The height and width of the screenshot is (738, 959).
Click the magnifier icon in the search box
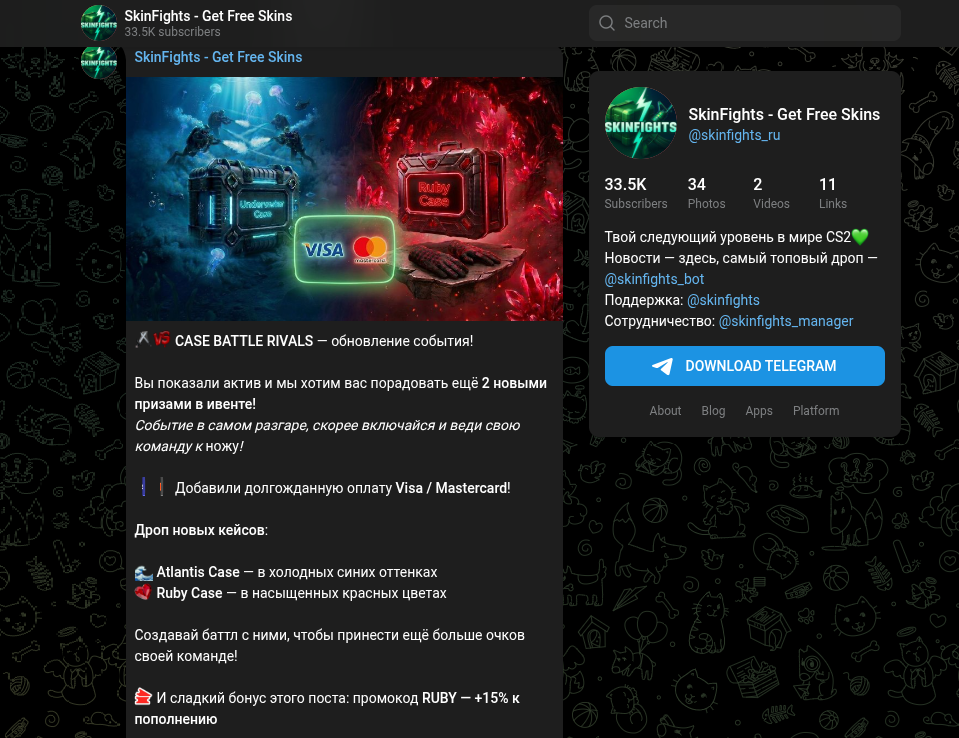click(x=607, y=23)
